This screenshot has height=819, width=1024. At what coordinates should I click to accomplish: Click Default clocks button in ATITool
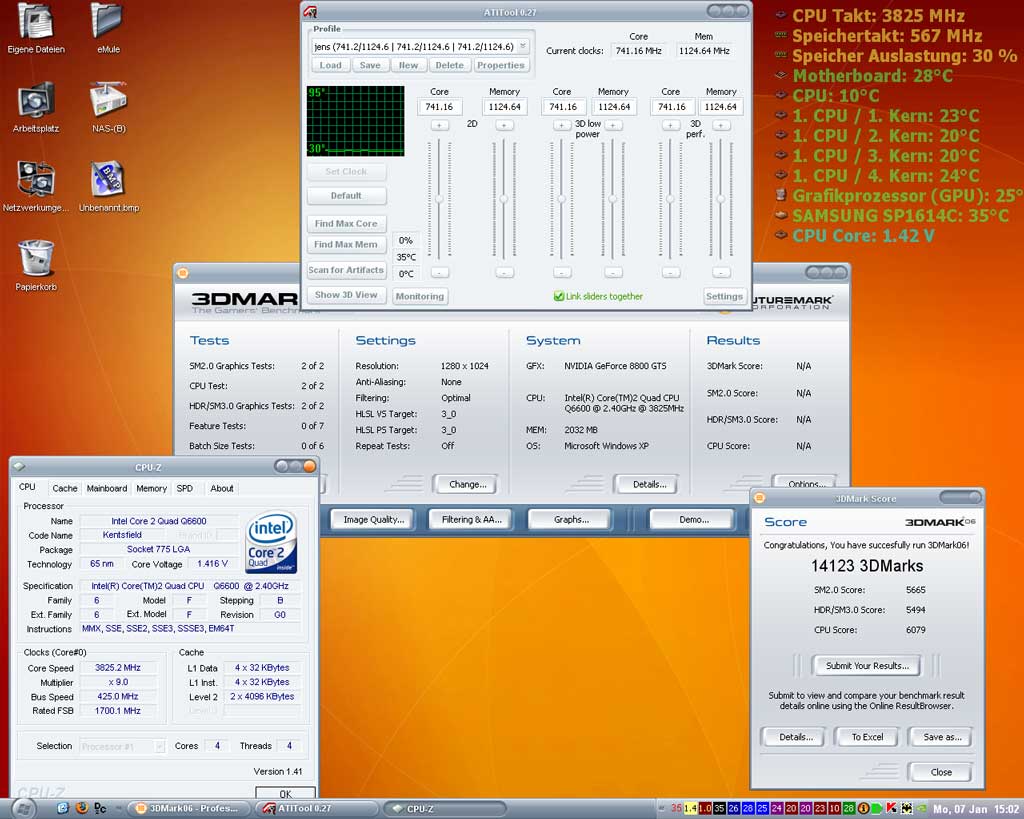346,195
